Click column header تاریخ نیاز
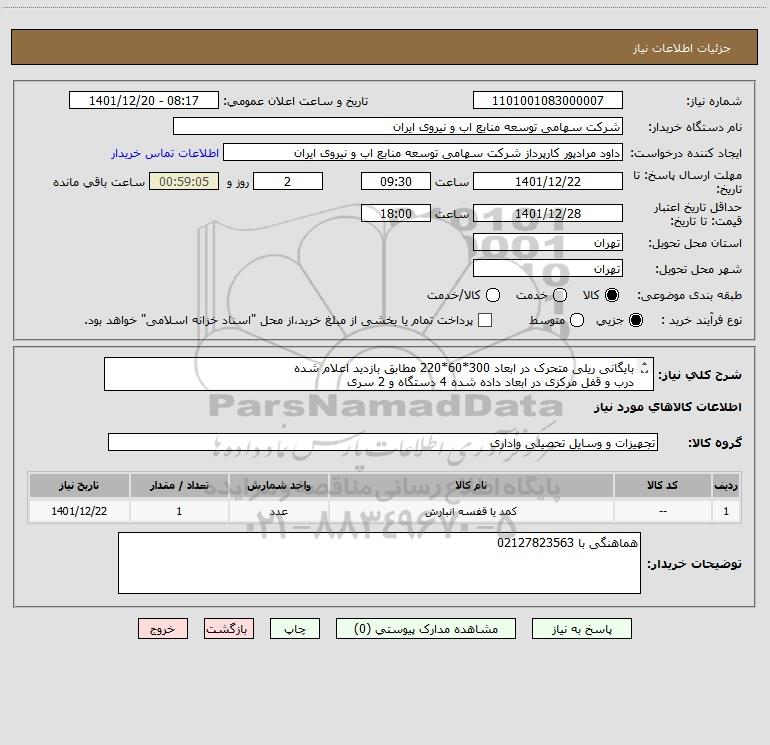The height and width of the screenshot is (745, 770). 79,485
